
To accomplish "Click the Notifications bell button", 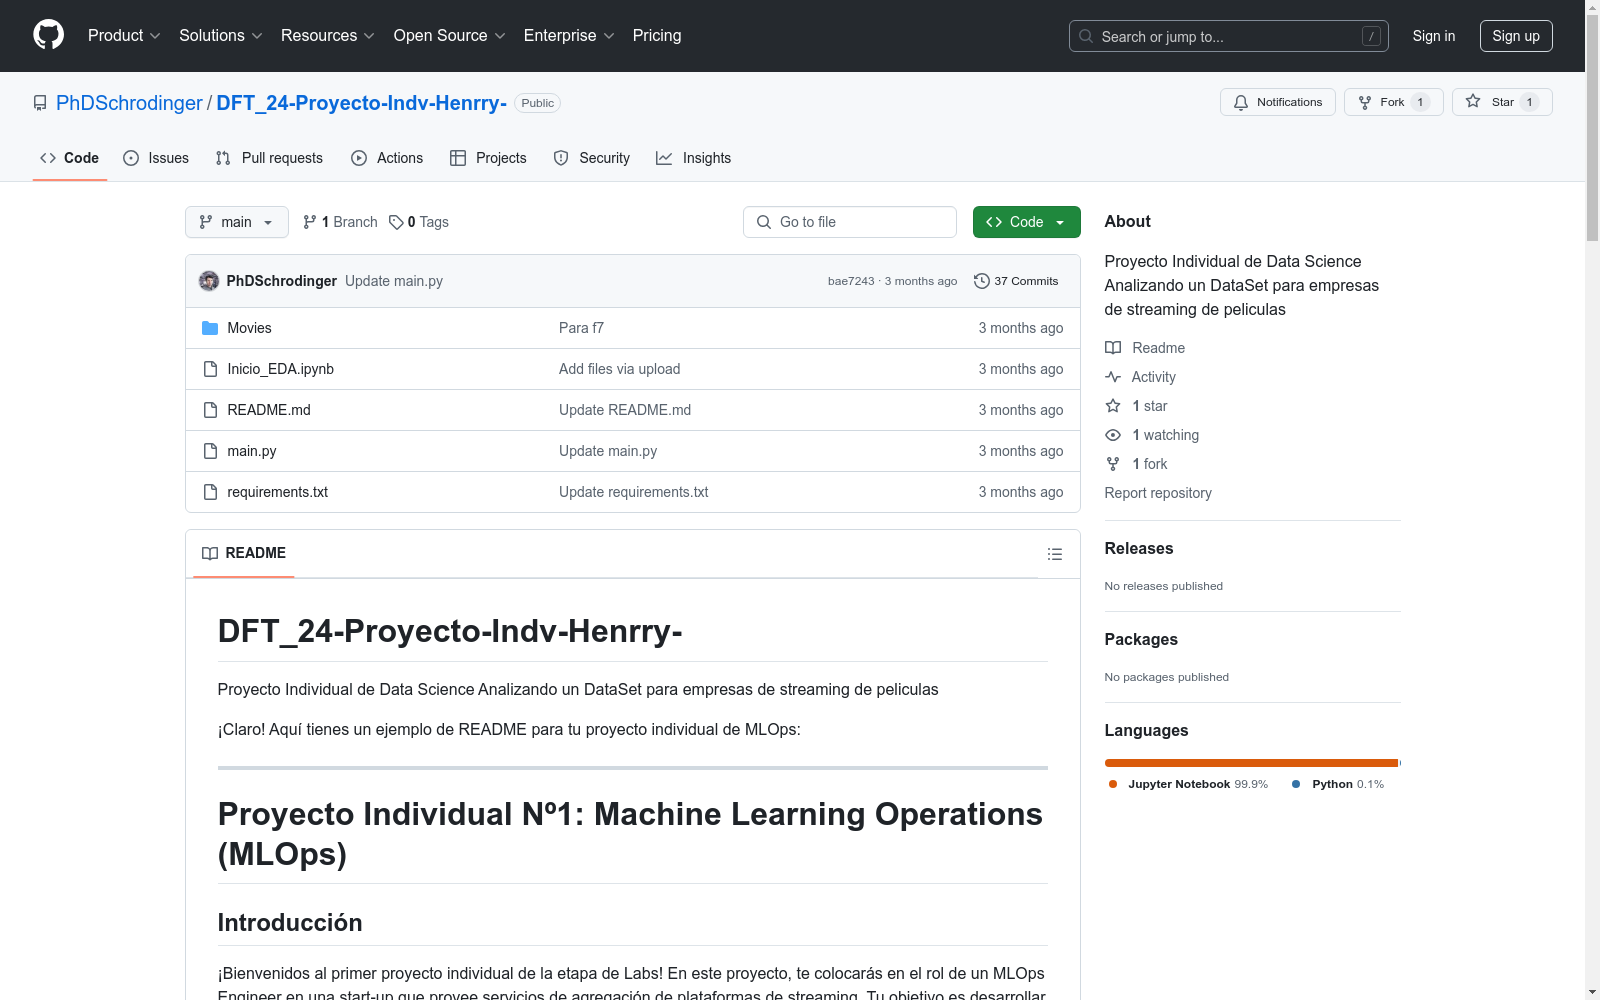I will 1277,102.
